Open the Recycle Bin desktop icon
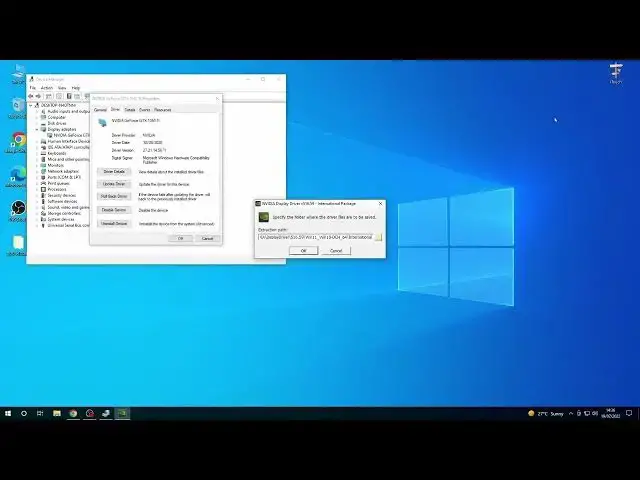Screen dimensions: 640x480 pyautogui.click(x=18, y=109)
